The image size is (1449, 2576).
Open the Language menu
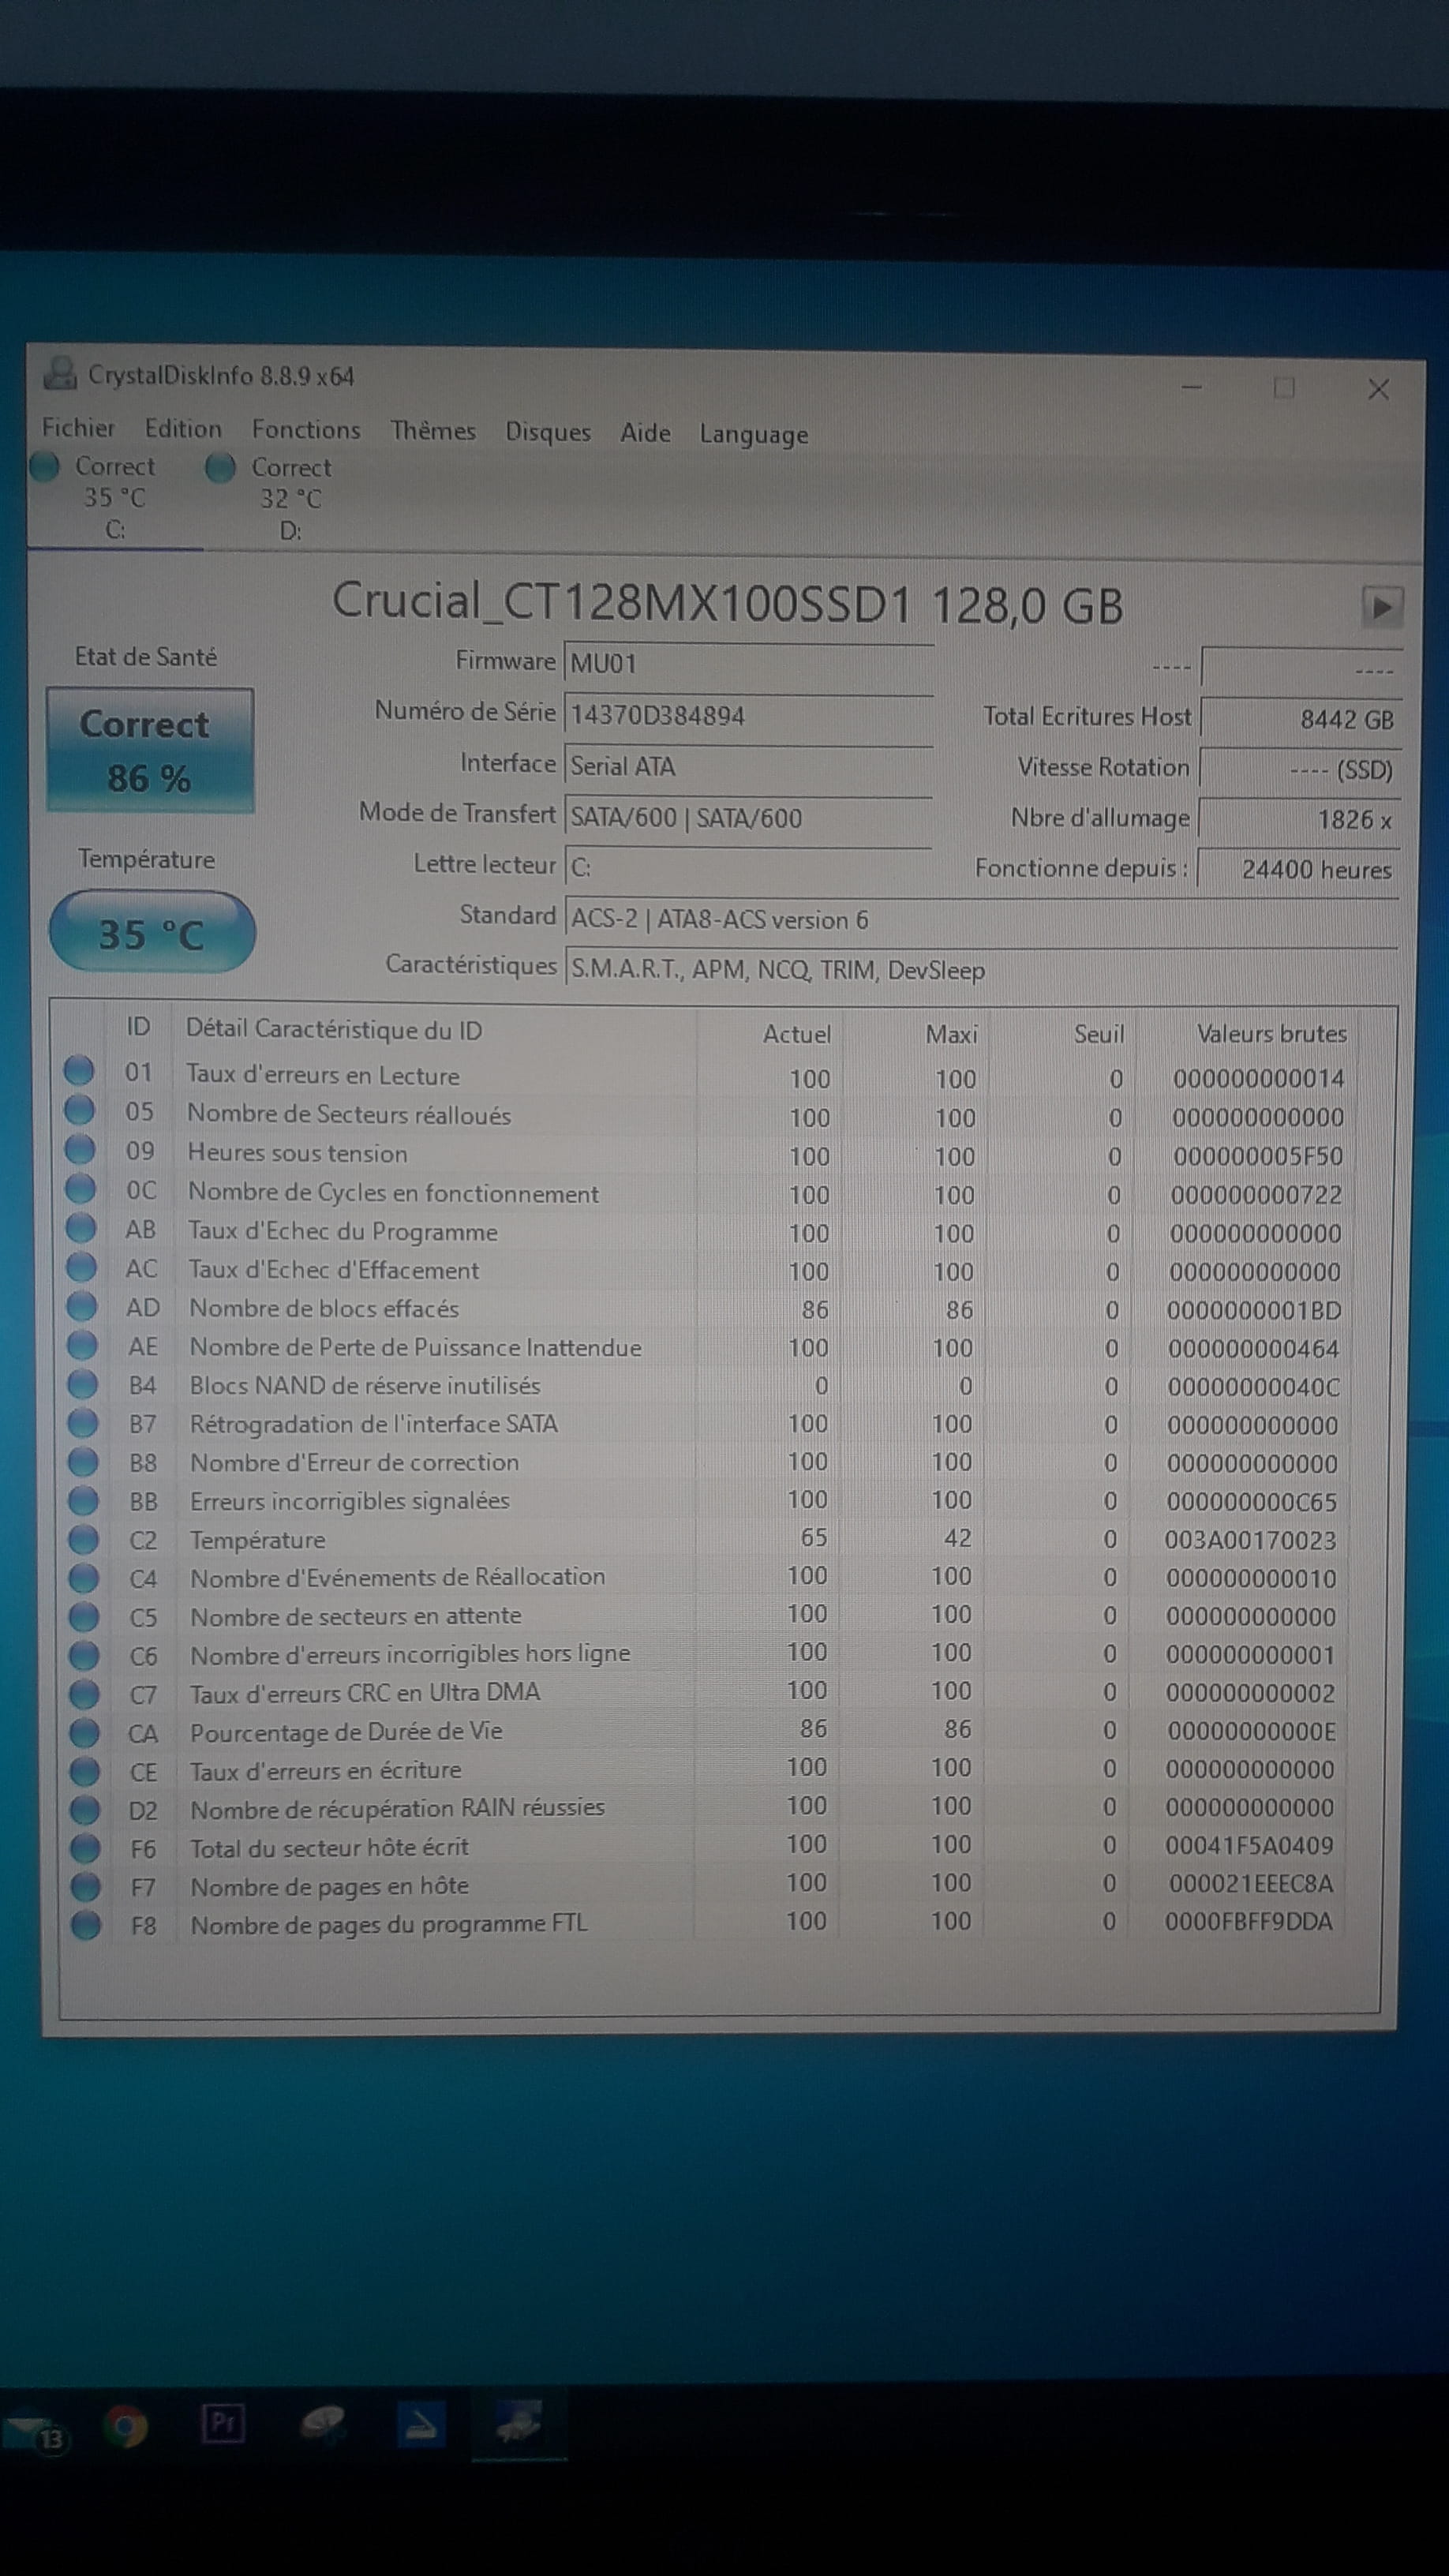[x=754, y=435]
